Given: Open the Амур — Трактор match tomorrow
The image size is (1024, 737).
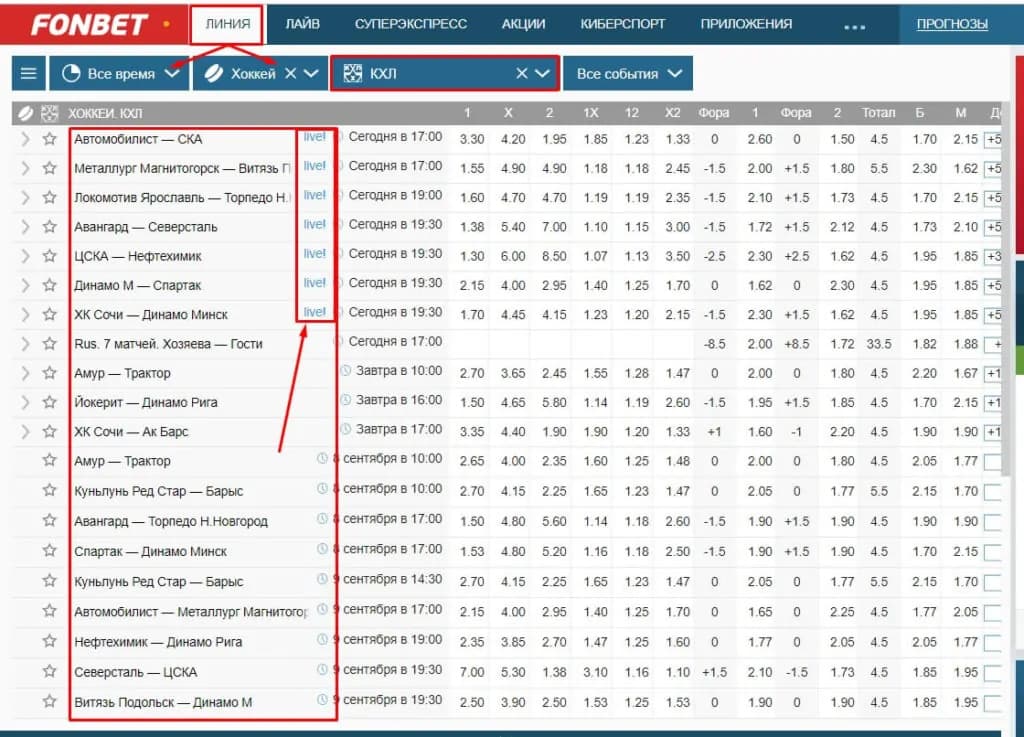Looking at the screenshot, I should [x=122, y=373].
